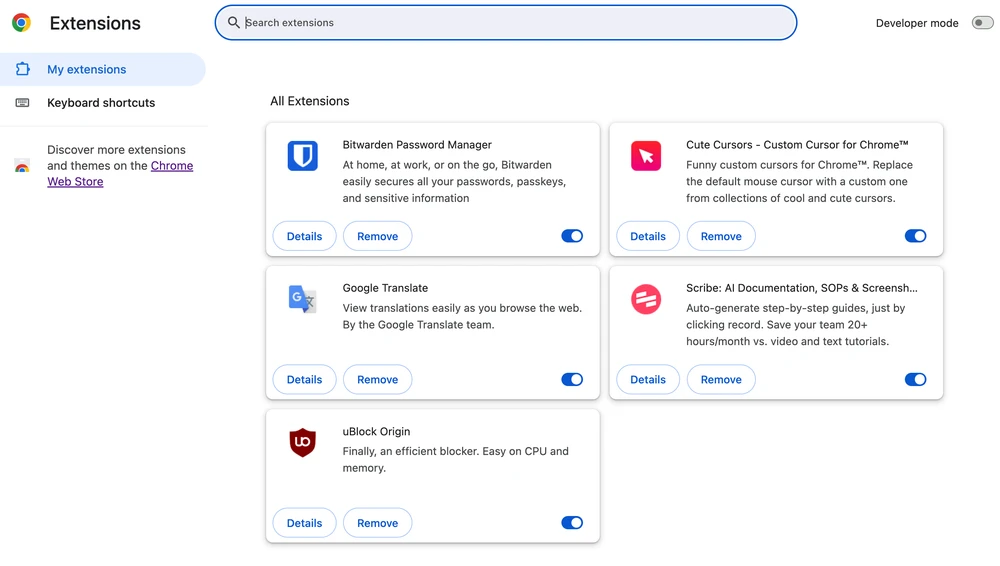Remove the Google Translate extension
The image size is (1000, 566).
pyautogui.click(x=377, y=380)
